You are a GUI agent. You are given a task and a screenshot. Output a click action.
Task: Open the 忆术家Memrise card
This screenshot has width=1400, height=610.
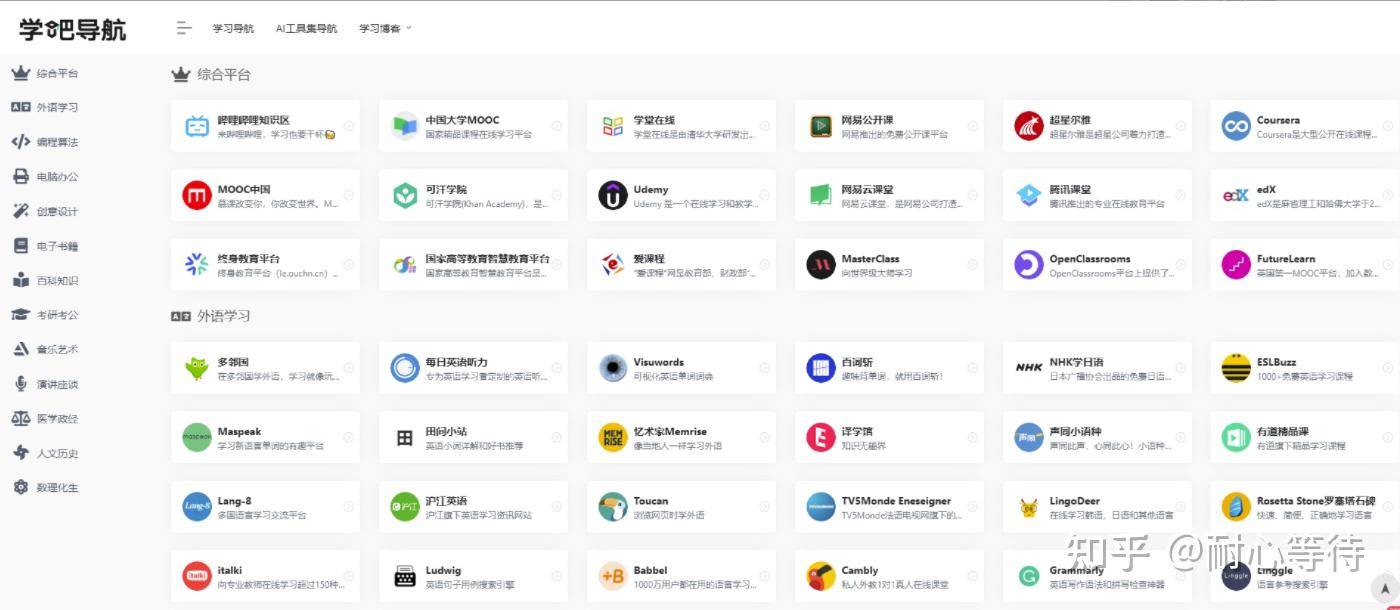[x=682, y=437]
